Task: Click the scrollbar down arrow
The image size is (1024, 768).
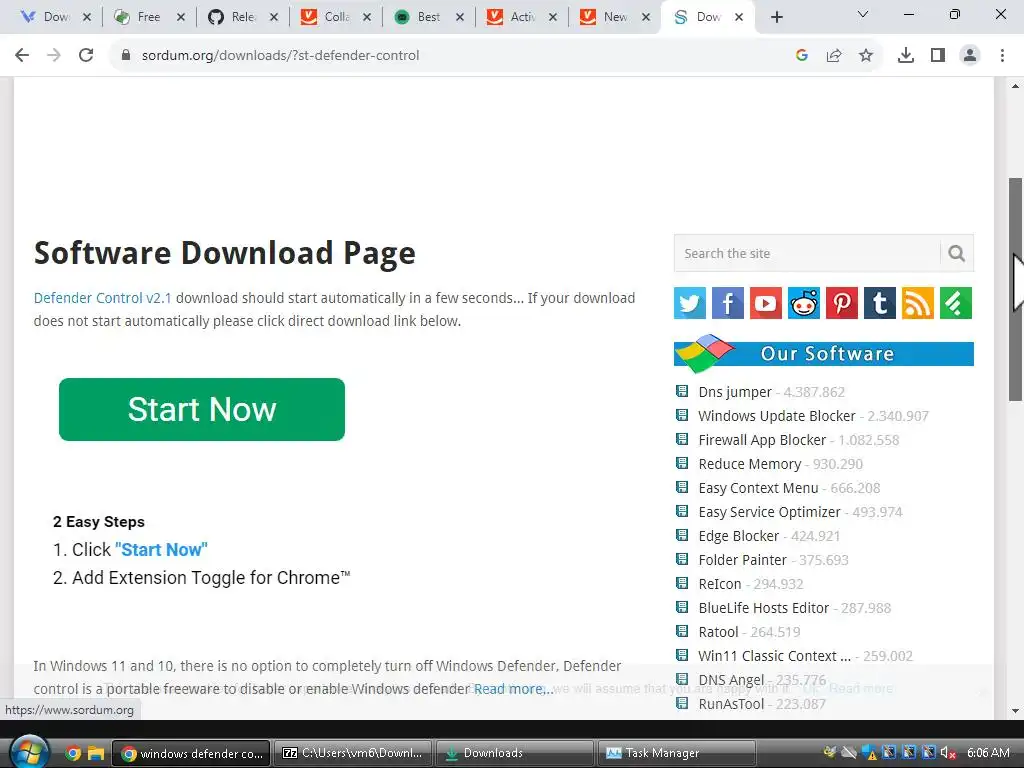Action: tap(1016, 711)
